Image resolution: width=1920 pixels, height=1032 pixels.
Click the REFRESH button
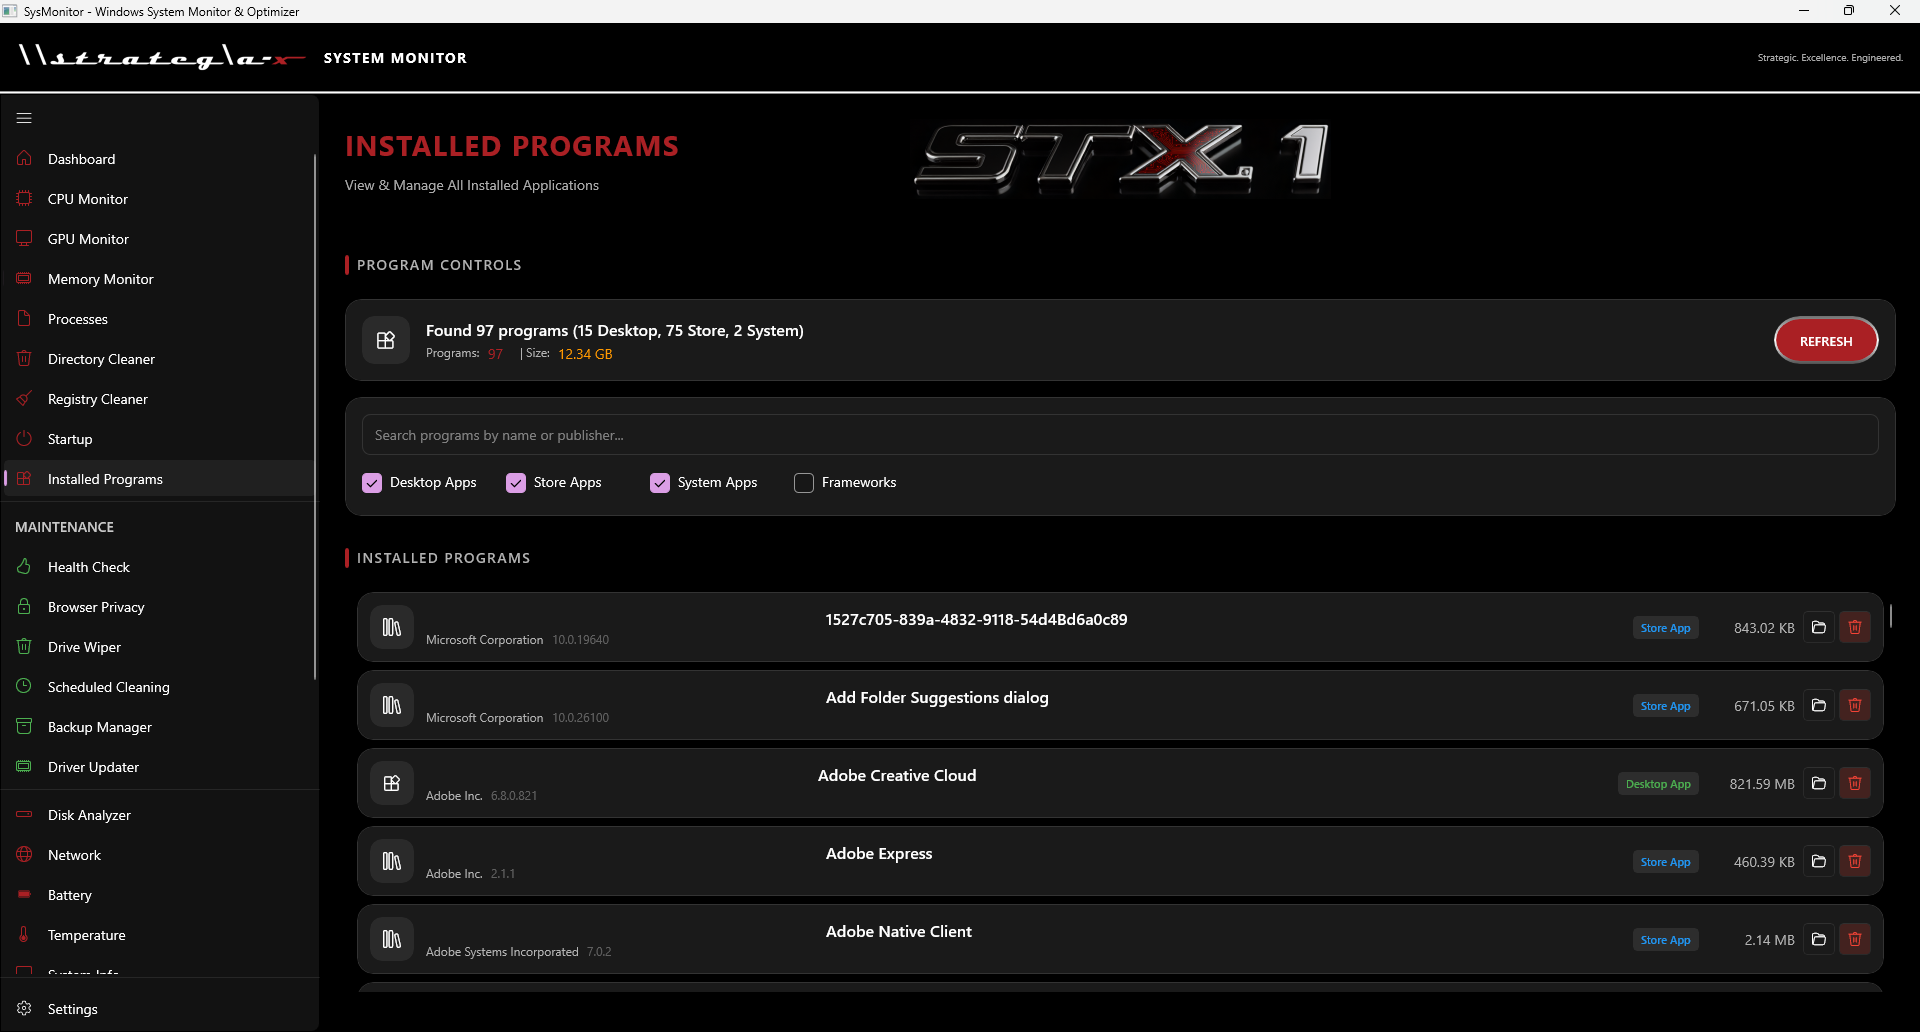pyautogui.click(x=1825, y=340)
